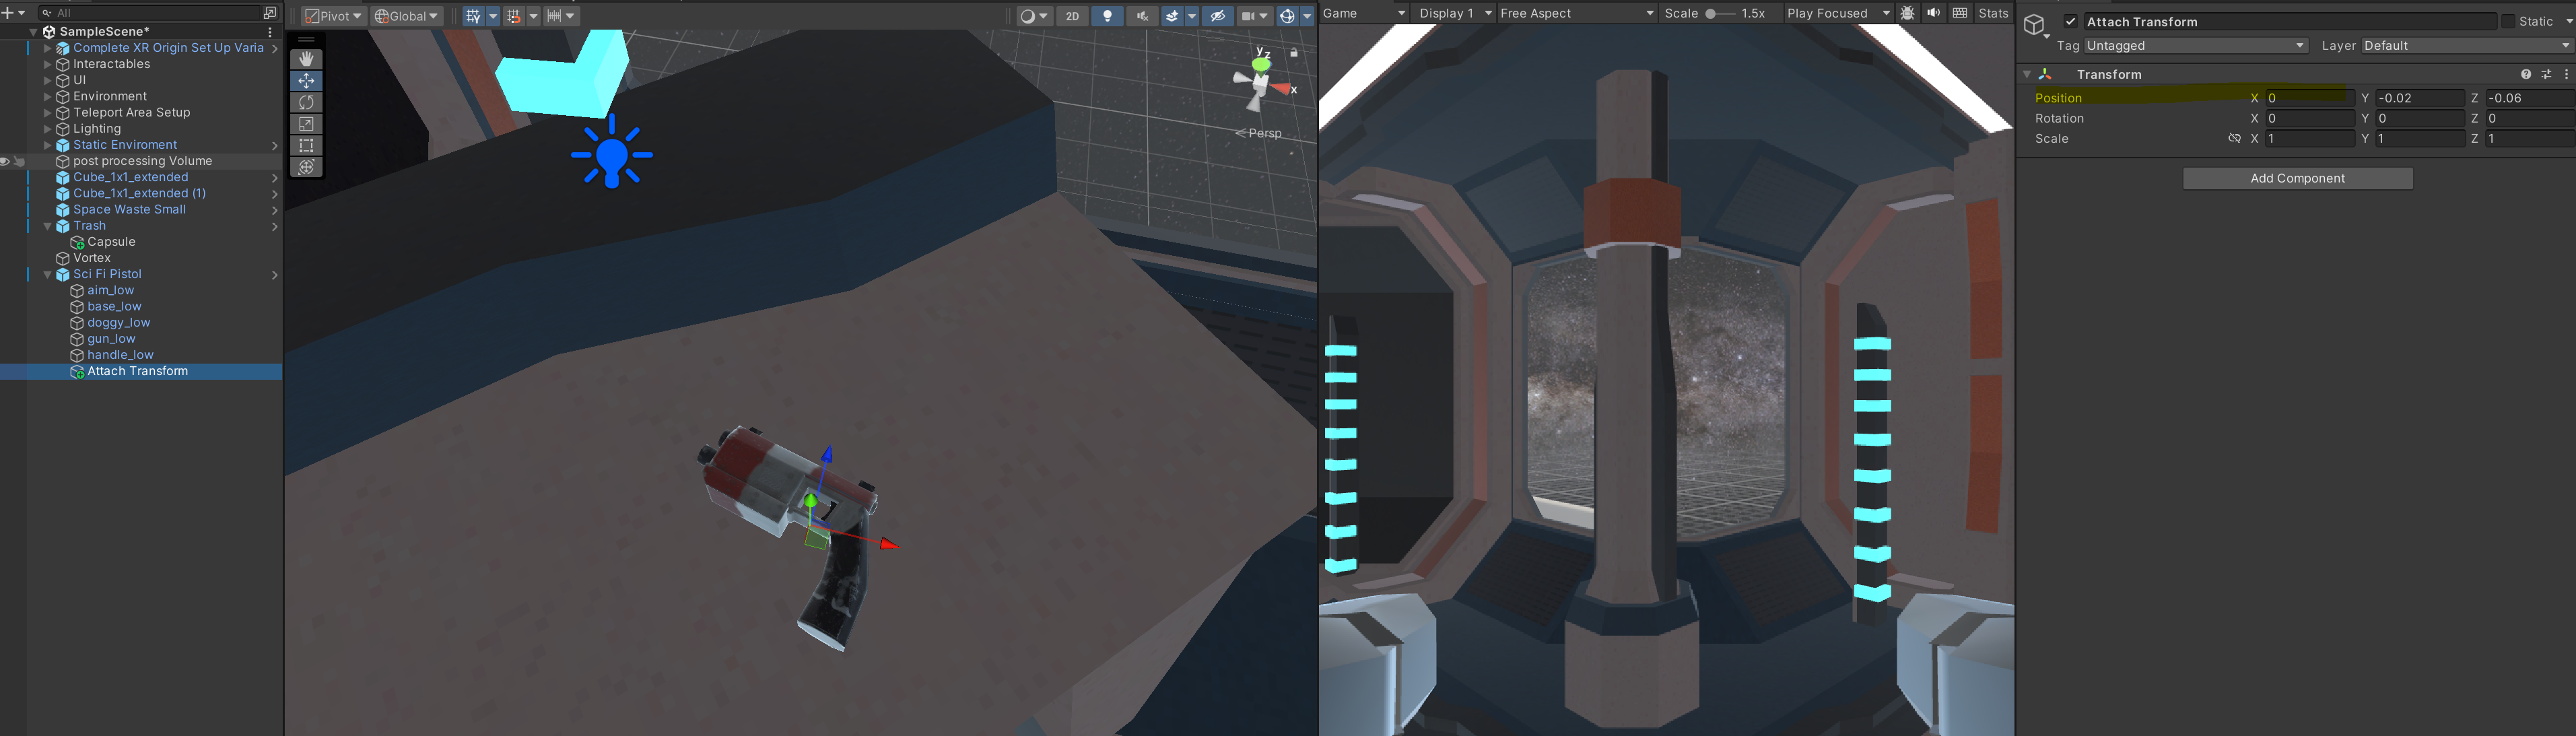Toggle scene audio mute icon
2576x736 pixels.
(1142, 16)
